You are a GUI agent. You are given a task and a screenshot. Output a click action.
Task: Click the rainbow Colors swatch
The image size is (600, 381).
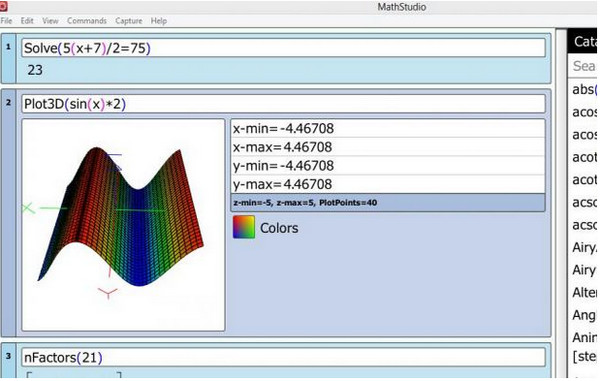pyautogui.click(x=244, y=227)
